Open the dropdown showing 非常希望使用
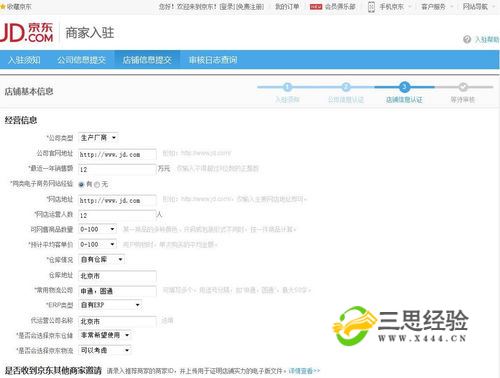The height and width of the screenshot is (378, 500). [x=105, y=335]
